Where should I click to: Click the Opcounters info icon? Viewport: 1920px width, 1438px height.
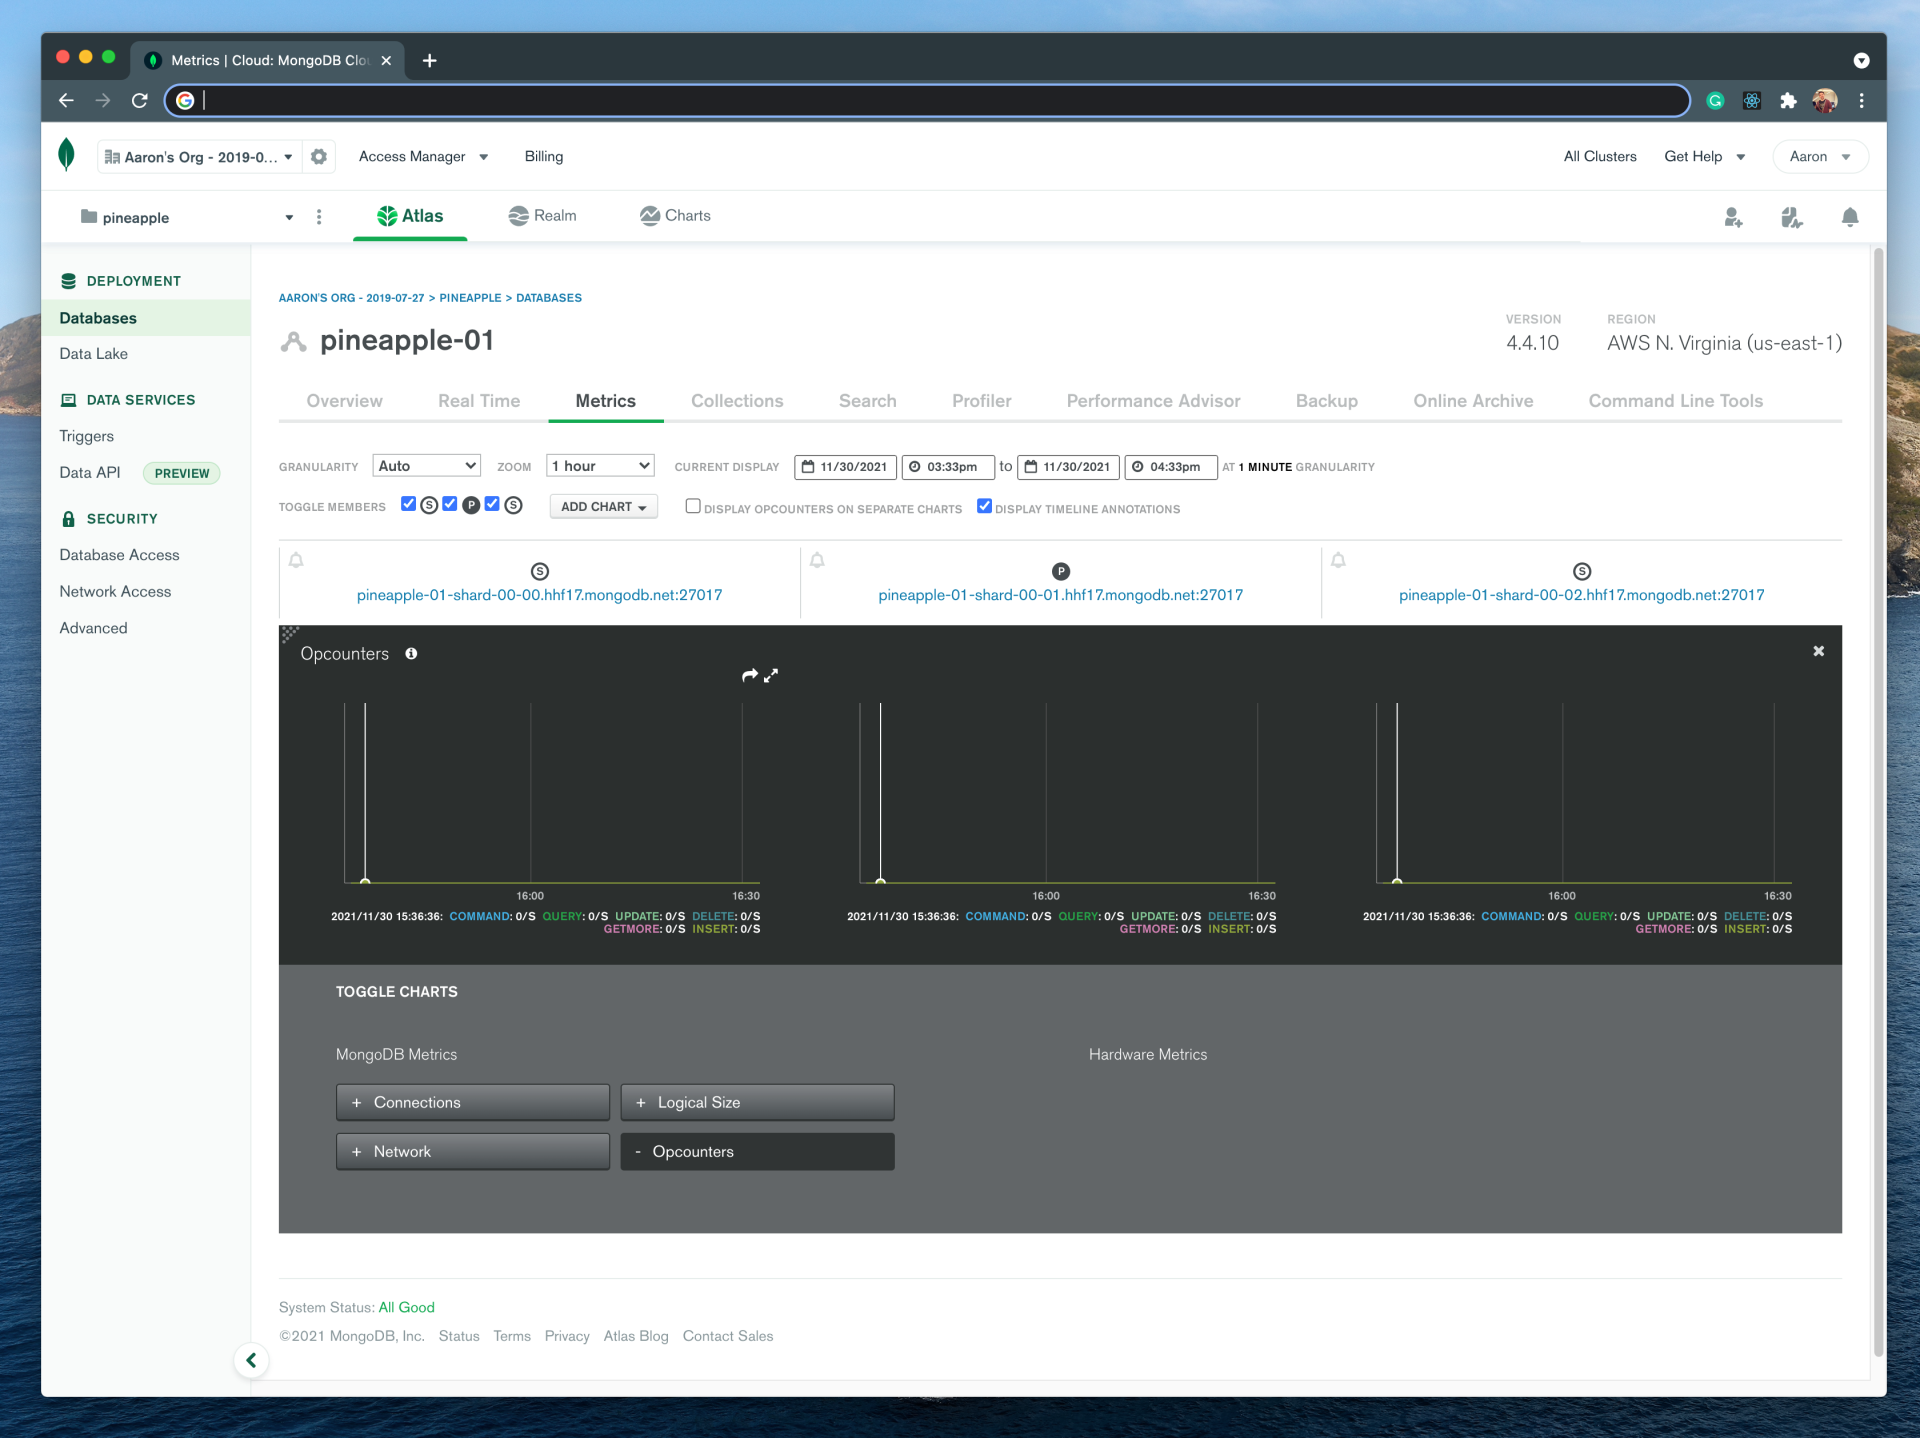(411, 654)
